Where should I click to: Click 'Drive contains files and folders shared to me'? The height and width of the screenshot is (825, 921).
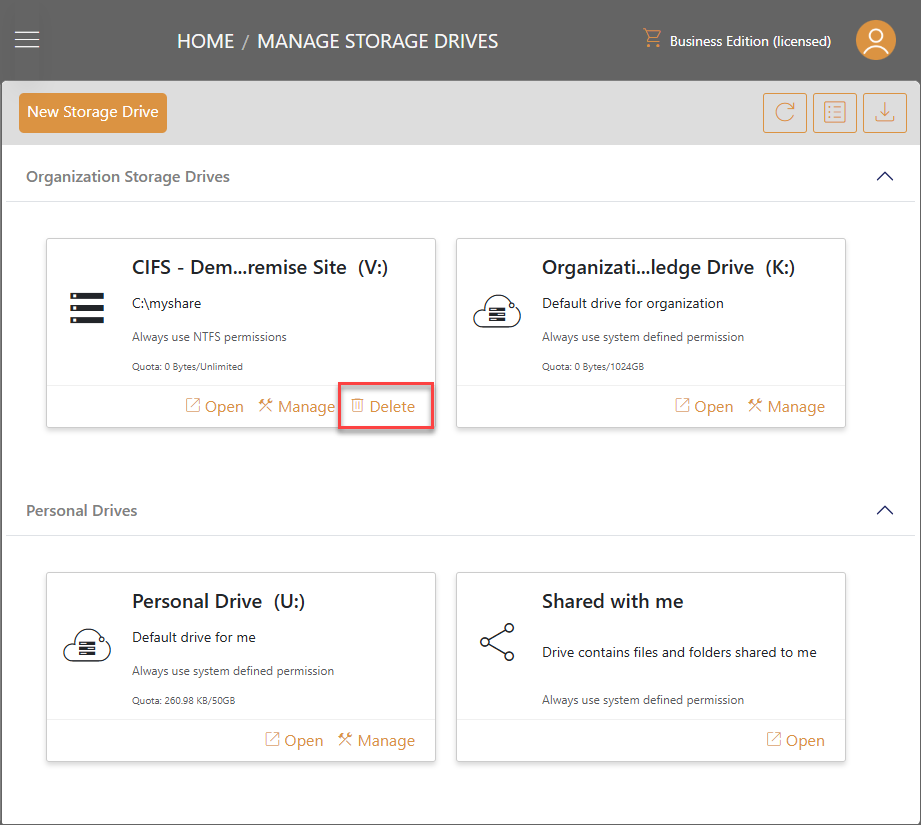coord(679,652)
